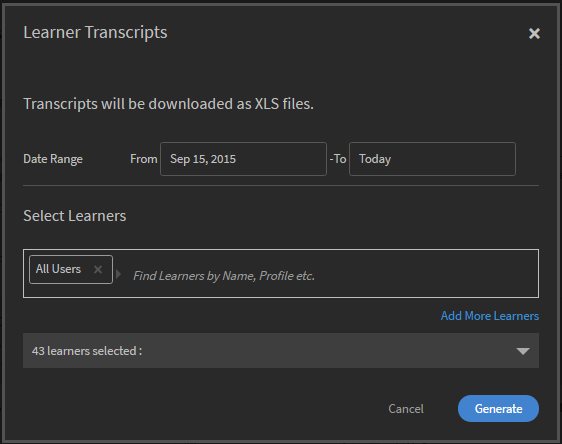Select the All Users chip label
This screenshot has width=562, height=444.
(58, 269)
